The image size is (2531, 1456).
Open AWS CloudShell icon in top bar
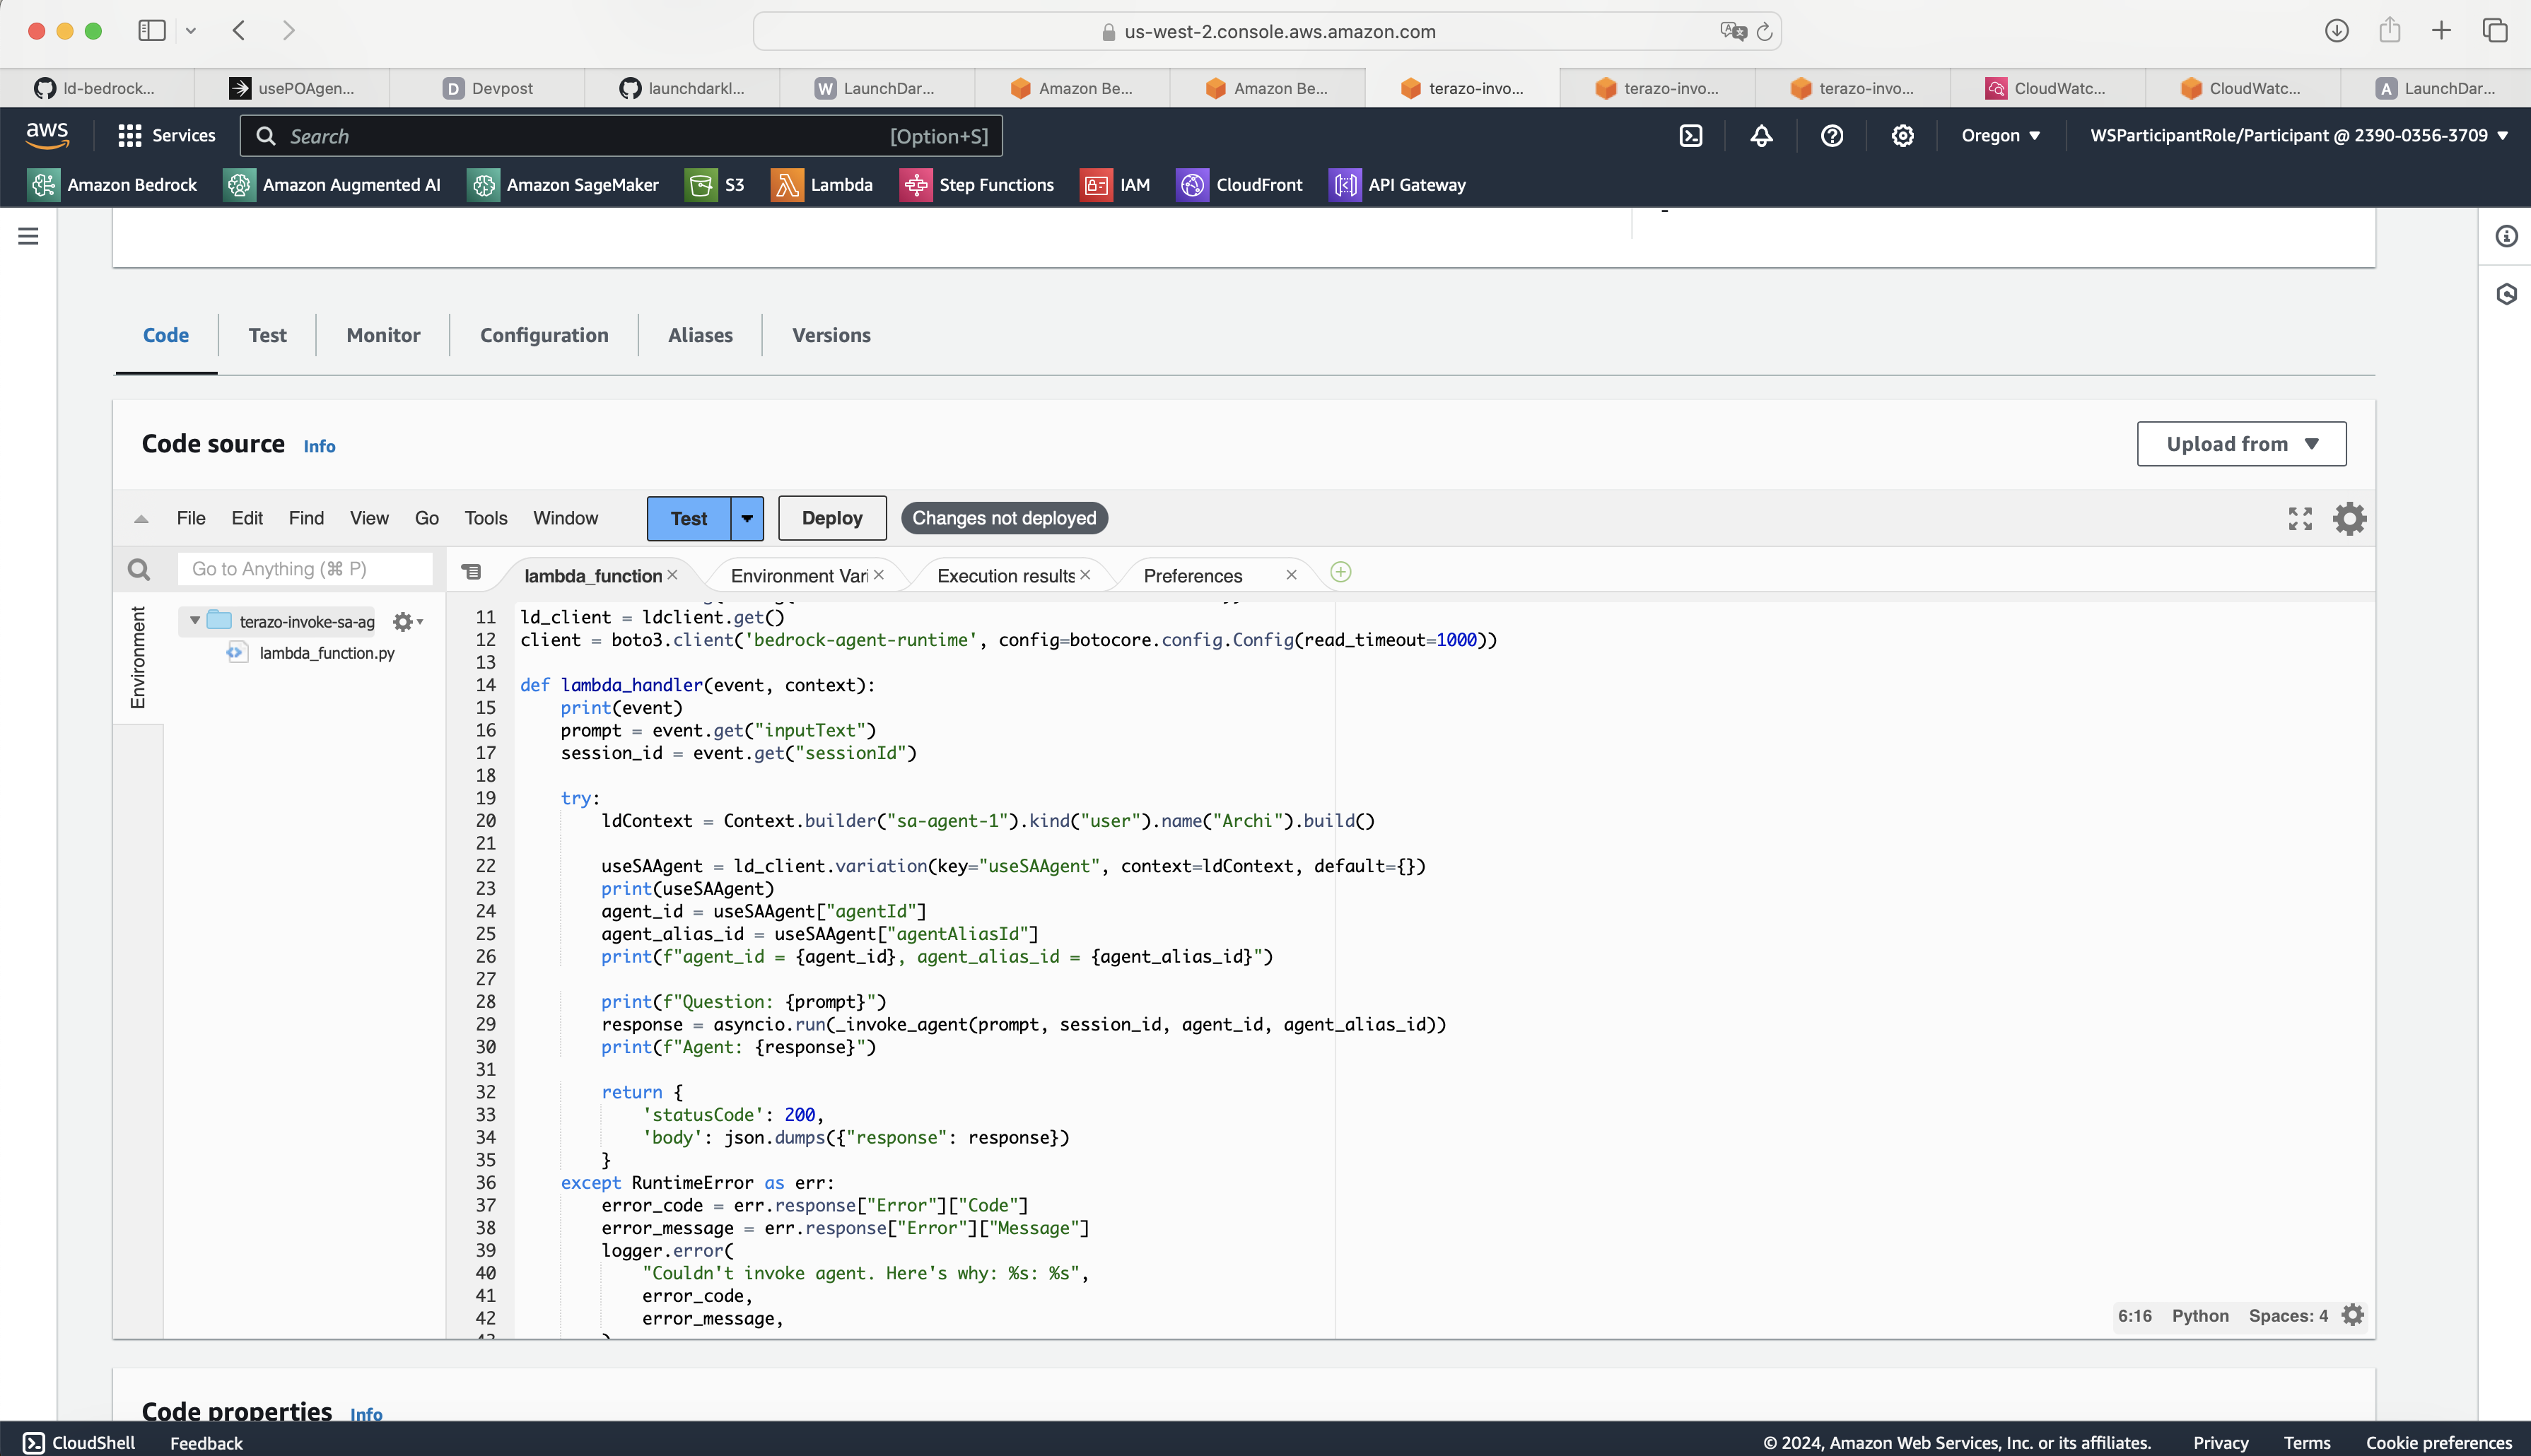point(1691,136)
